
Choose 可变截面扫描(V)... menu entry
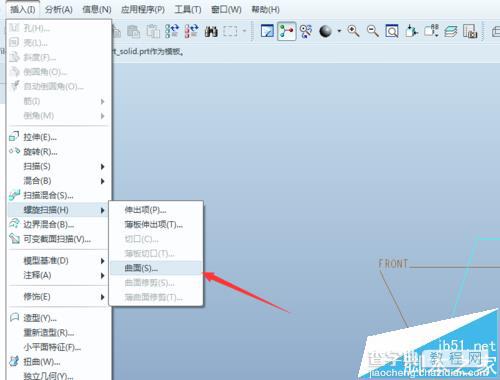click(58, 239)
